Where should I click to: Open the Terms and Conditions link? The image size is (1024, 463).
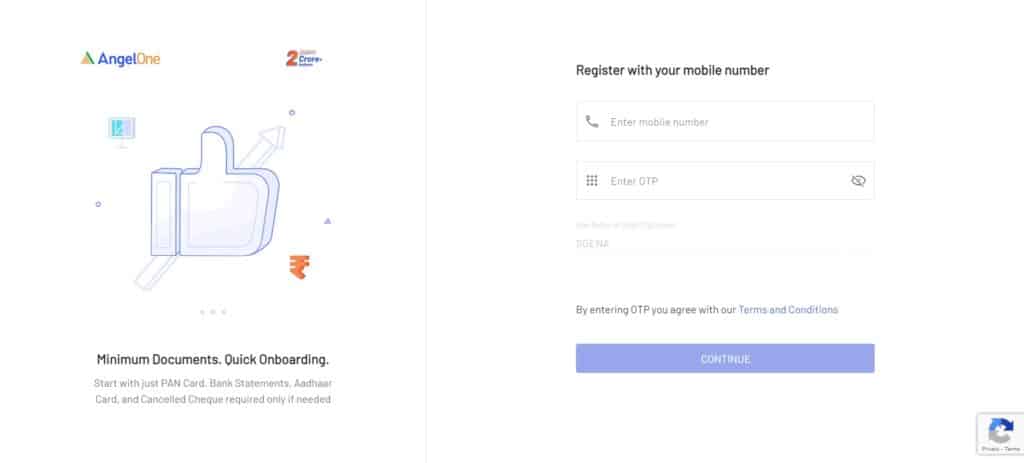[x=788, y=310]
